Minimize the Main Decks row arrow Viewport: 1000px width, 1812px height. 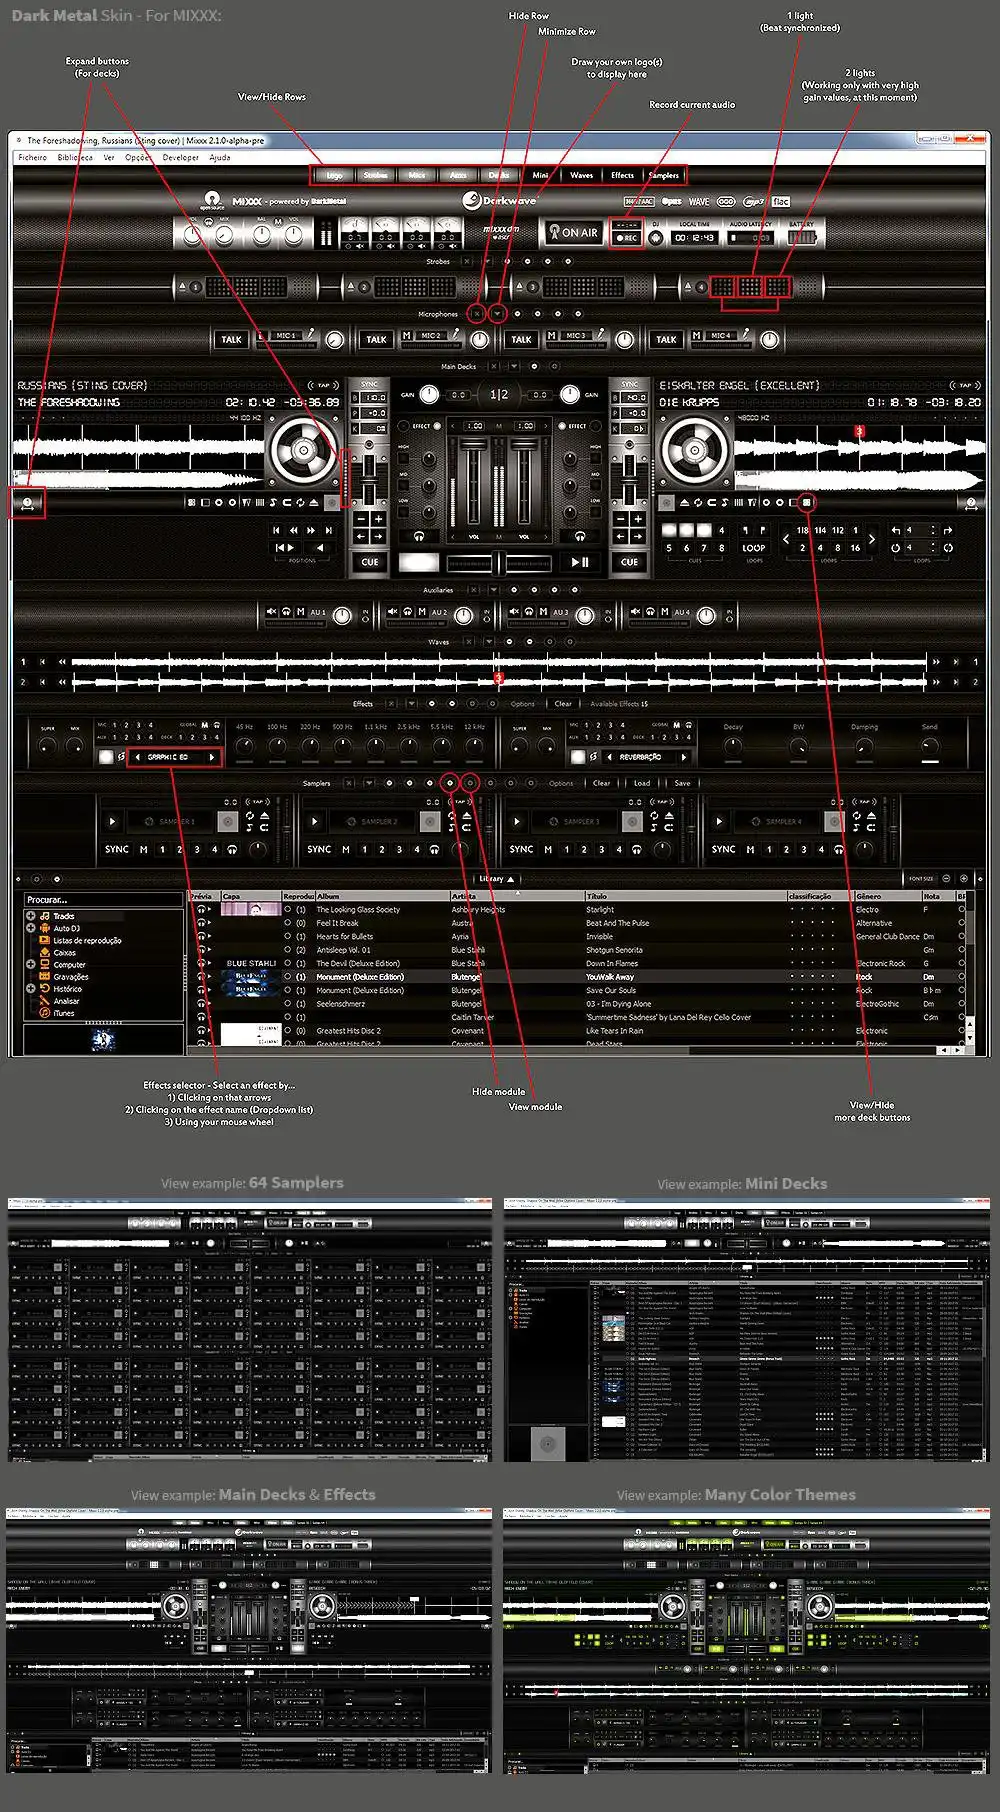coord(514,366)
